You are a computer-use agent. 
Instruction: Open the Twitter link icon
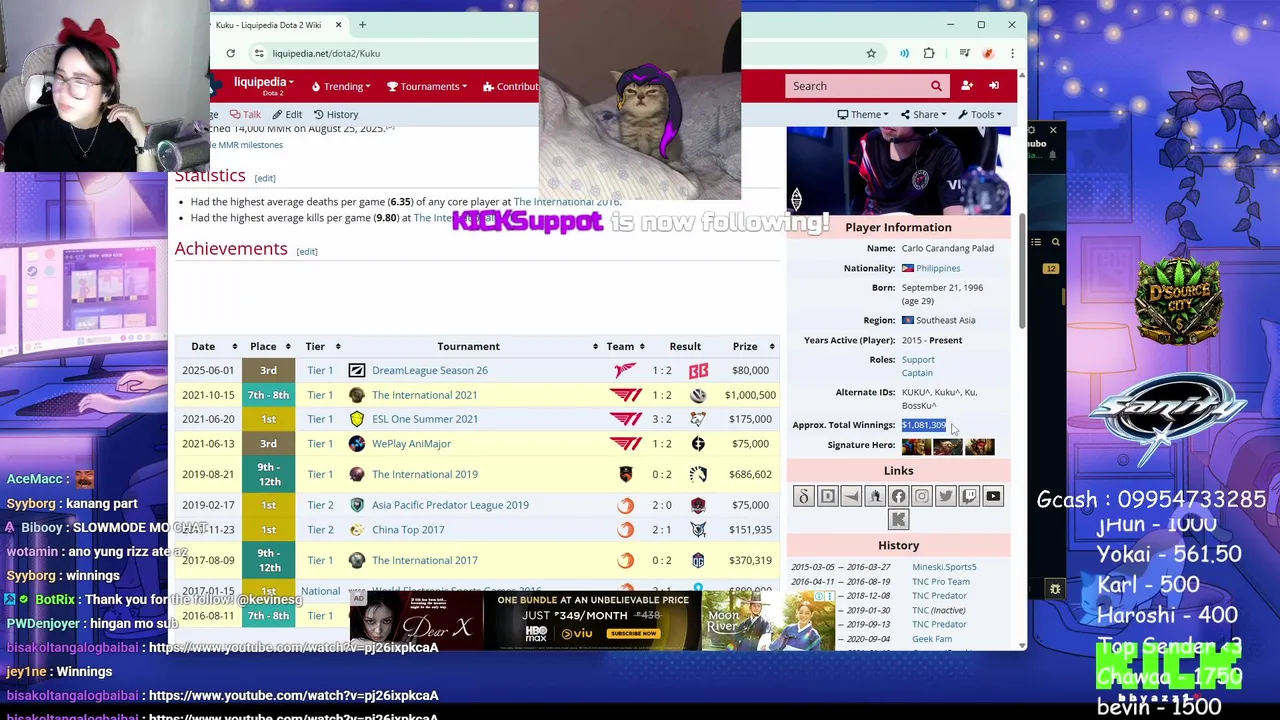click(945, 496)
